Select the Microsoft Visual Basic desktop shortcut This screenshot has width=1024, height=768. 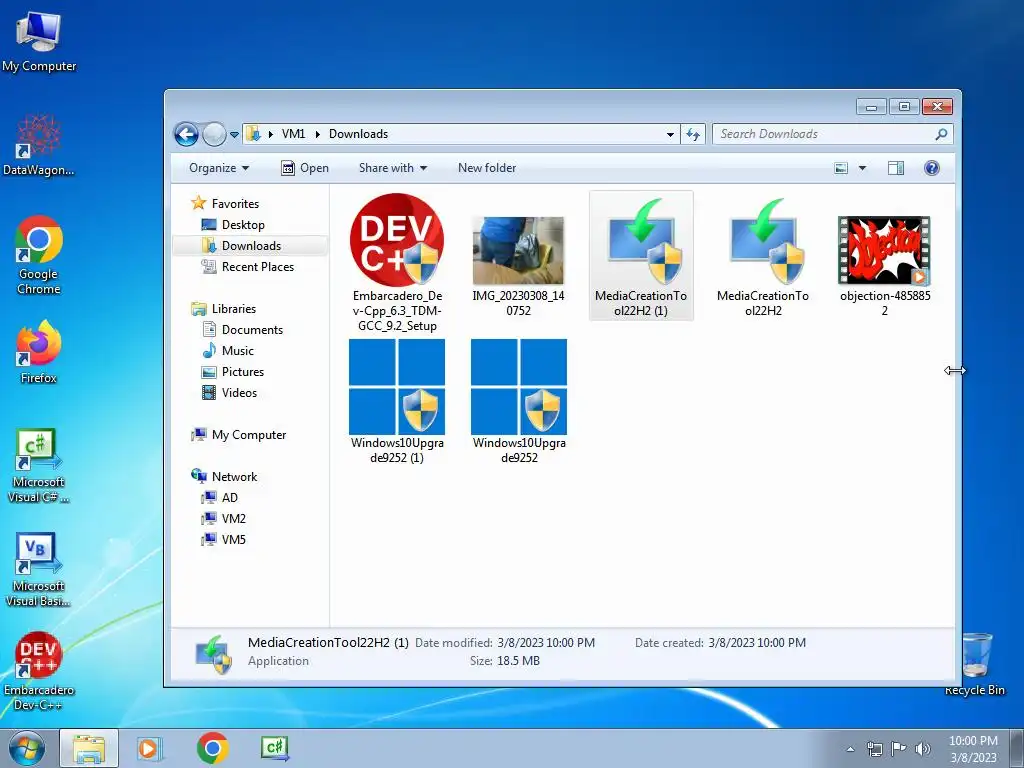point(38,569)
